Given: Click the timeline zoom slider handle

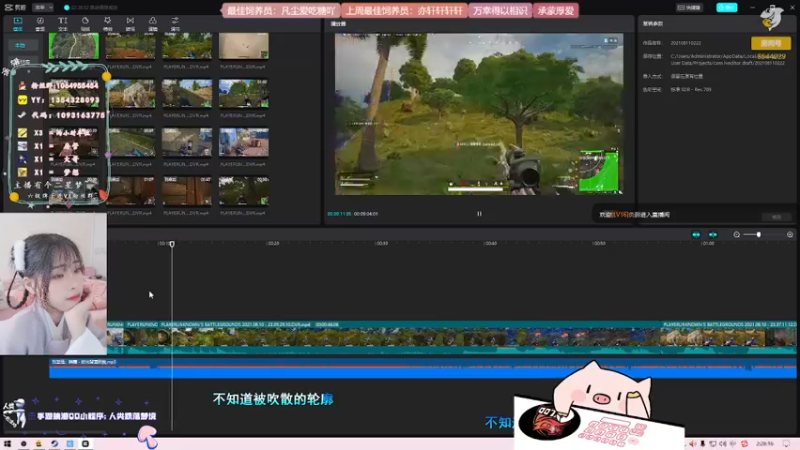Looking at the screenshot, I should 759,235.
